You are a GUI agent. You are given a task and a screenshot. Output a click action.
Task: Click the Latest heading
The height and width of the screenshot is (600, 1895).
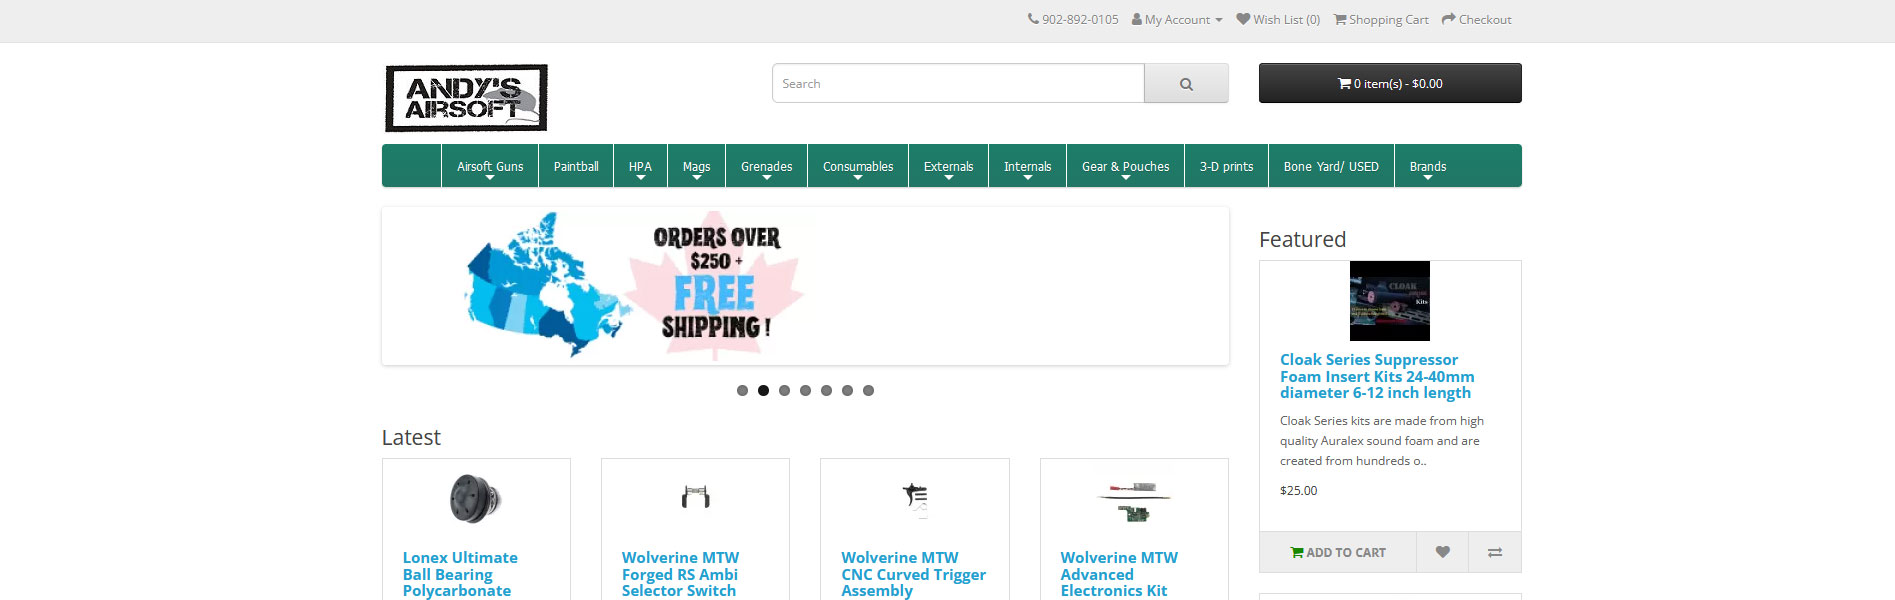pos(411,438)
